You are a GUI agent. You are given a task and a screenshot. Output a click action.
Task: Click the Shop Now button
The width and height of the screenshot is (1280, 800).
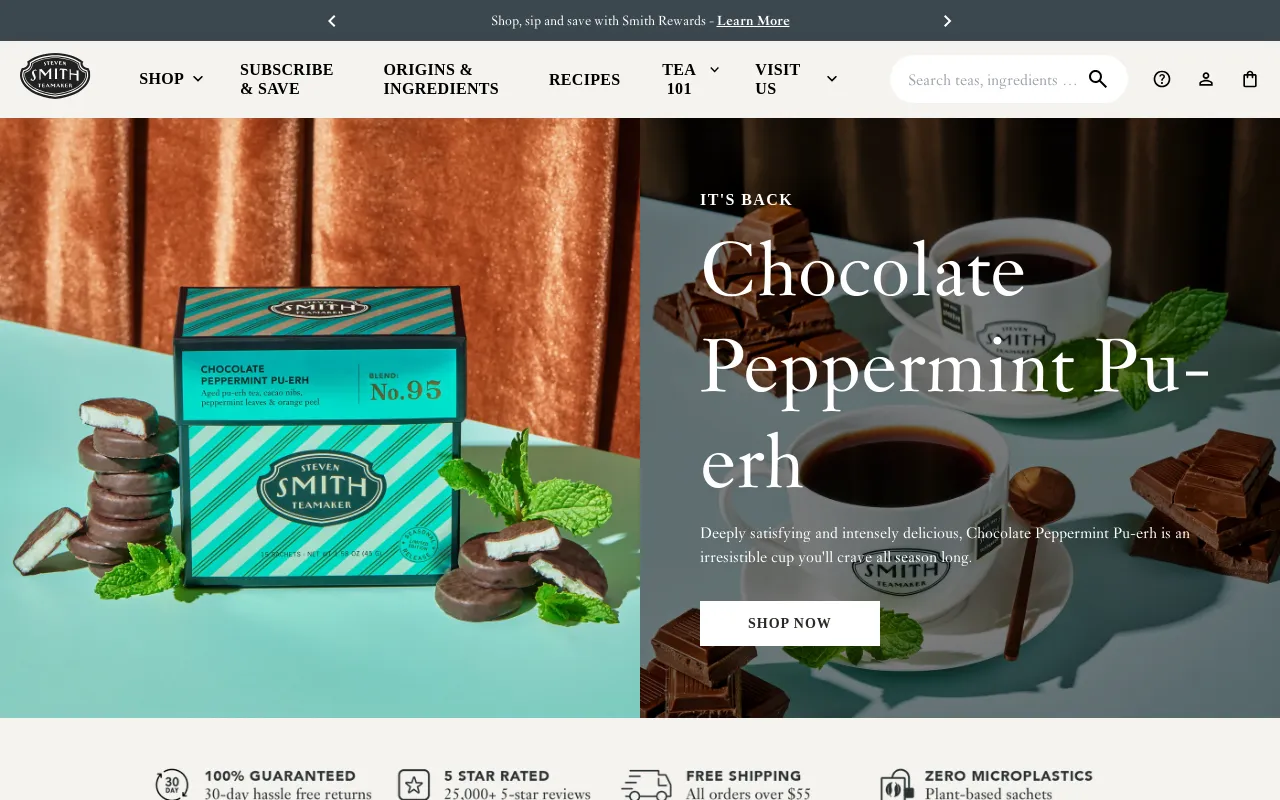790,623
